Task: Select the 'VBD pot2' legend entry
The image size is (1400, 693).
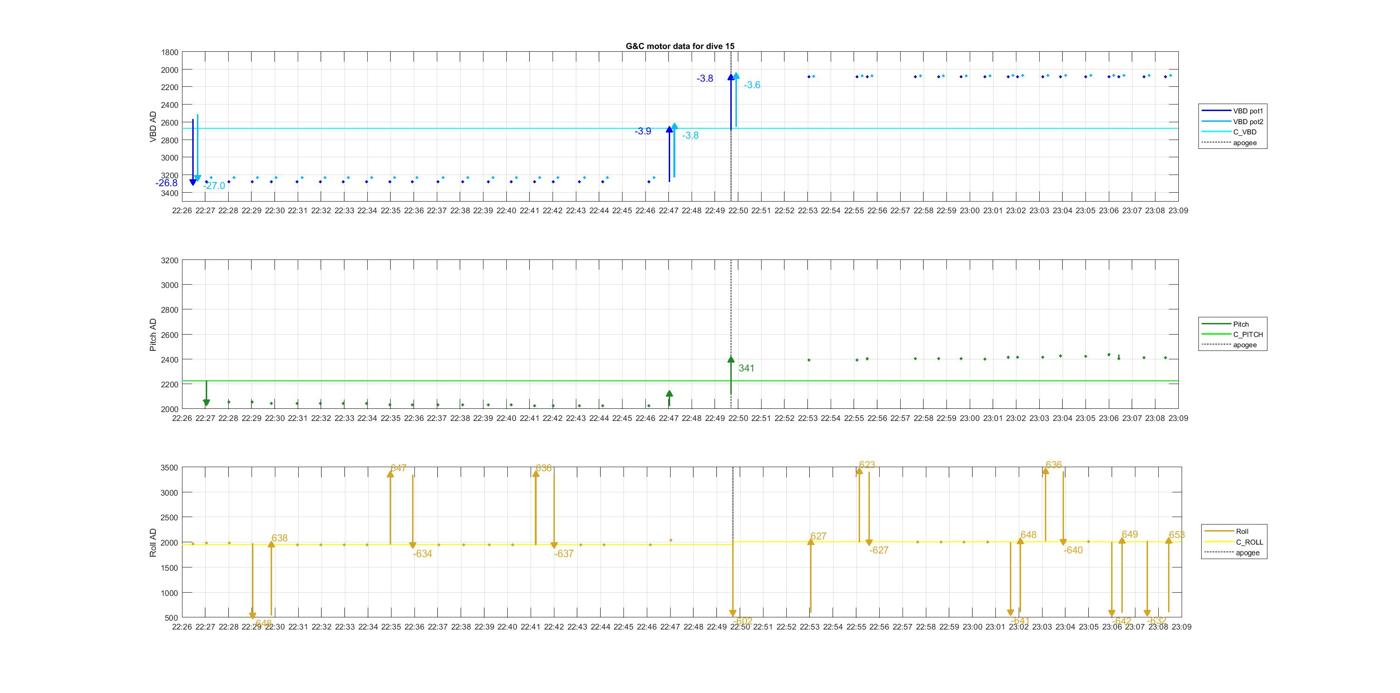Action: click(1249, 121)
